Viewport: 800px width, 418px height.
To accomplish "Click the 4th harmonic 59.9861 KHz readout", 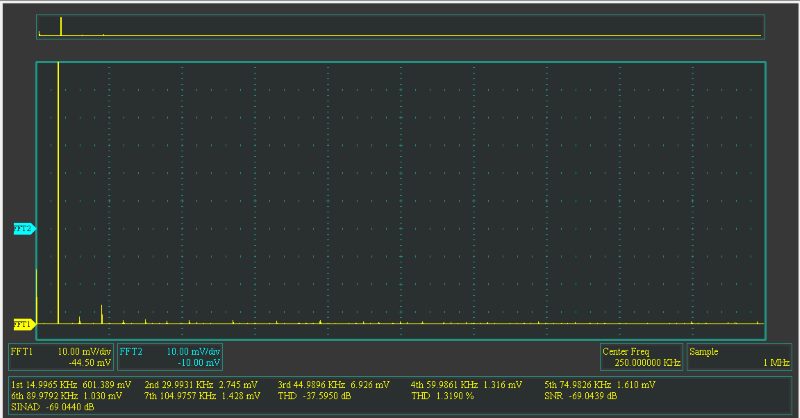I will (x=466, y=384).
